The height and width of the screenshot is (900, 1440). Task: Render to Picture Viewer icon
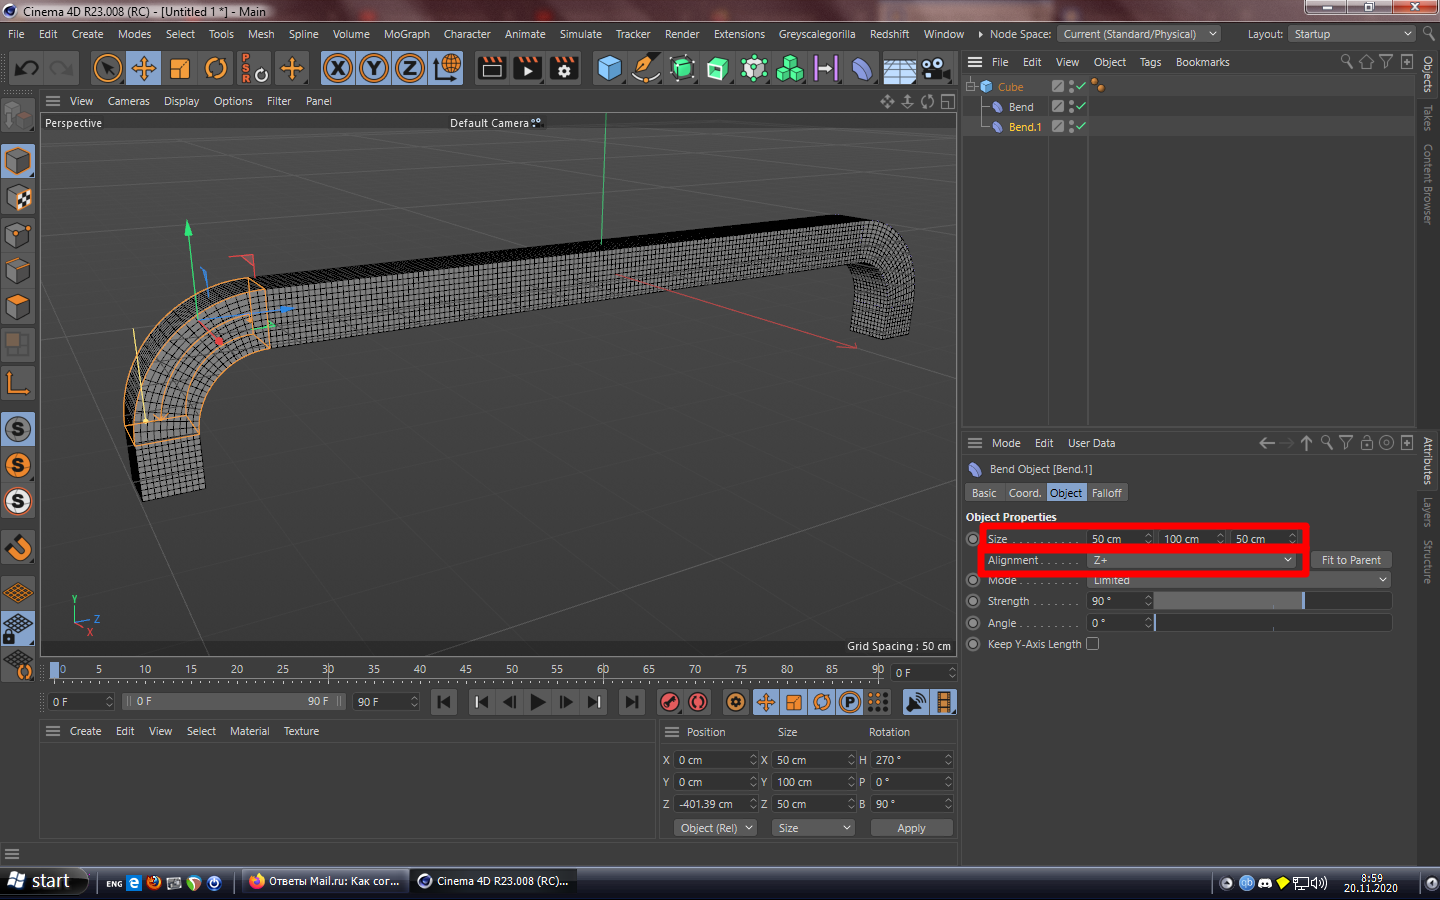(527, 68)
